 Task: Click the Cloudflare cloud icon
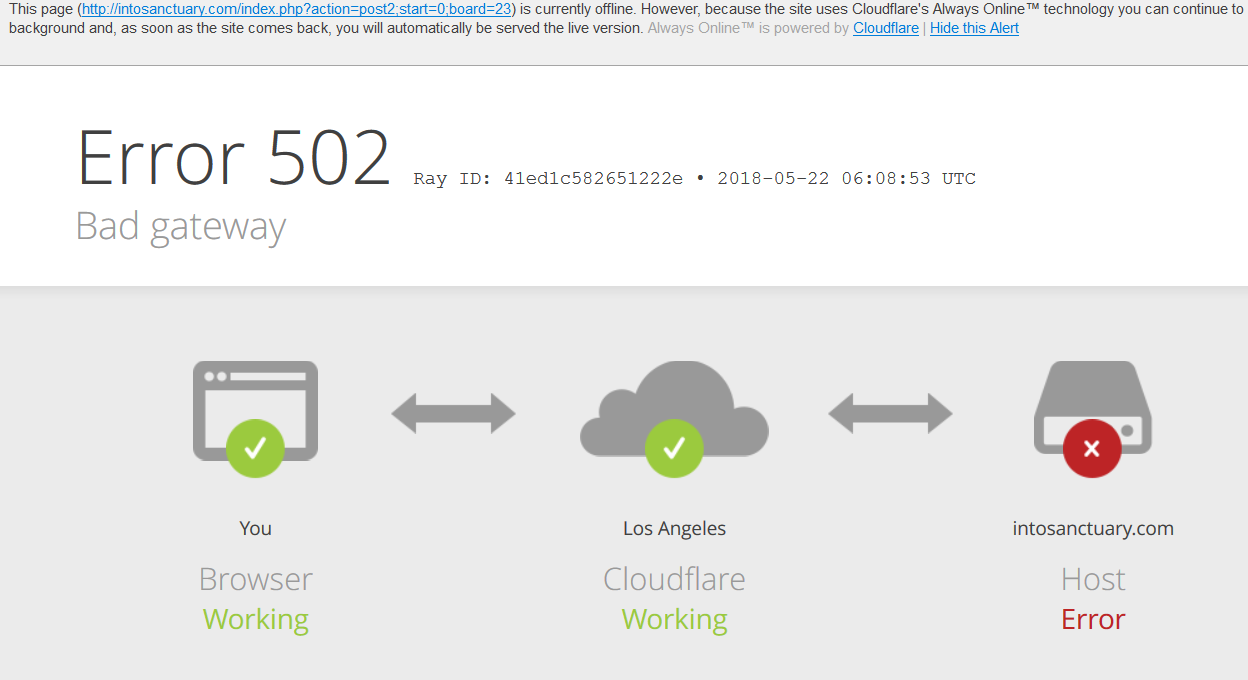[674, 408]
